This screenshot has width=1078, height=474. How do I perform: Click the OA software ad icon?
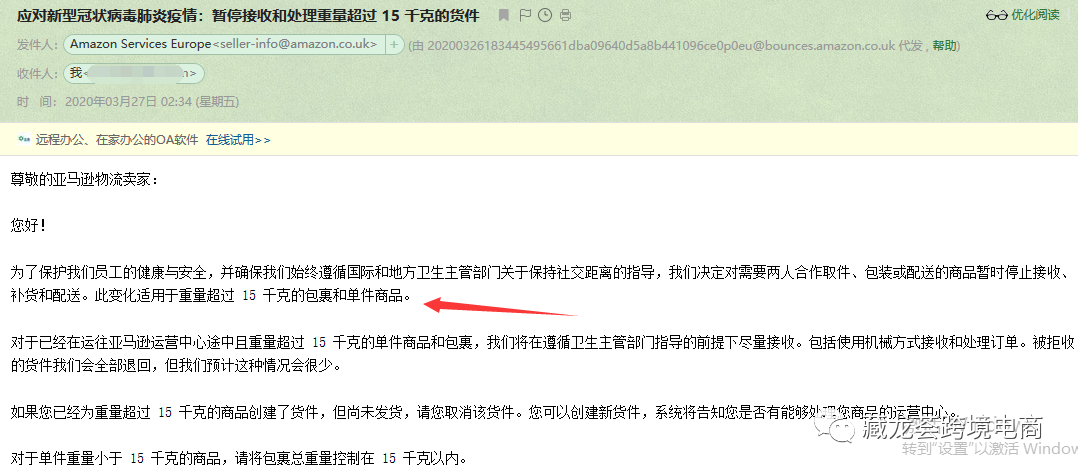[x=24, y=140]
